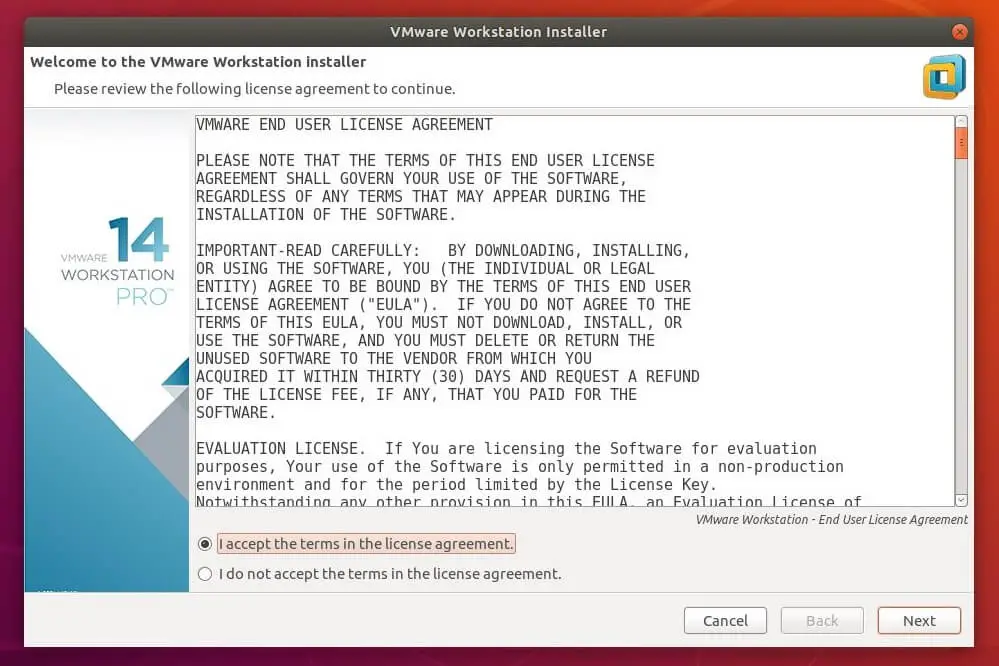Click the grayed-out Back button
The image size is (999, 666).
click(822, 620)
